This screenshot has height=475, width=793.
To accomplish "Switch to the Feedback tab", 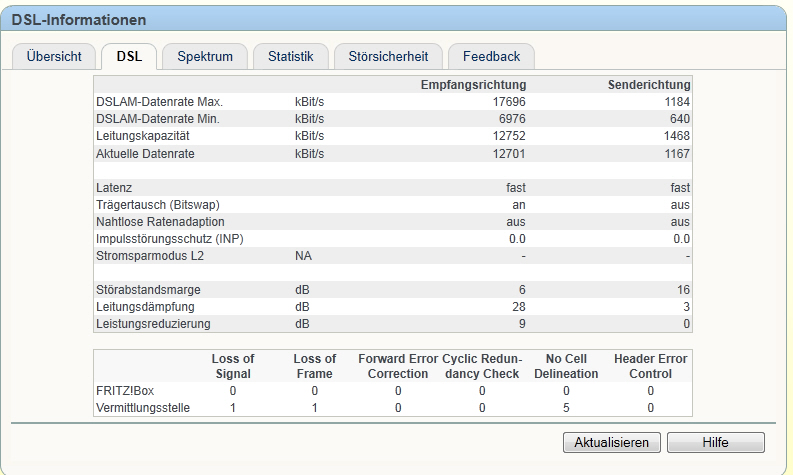I will point(492,56).
